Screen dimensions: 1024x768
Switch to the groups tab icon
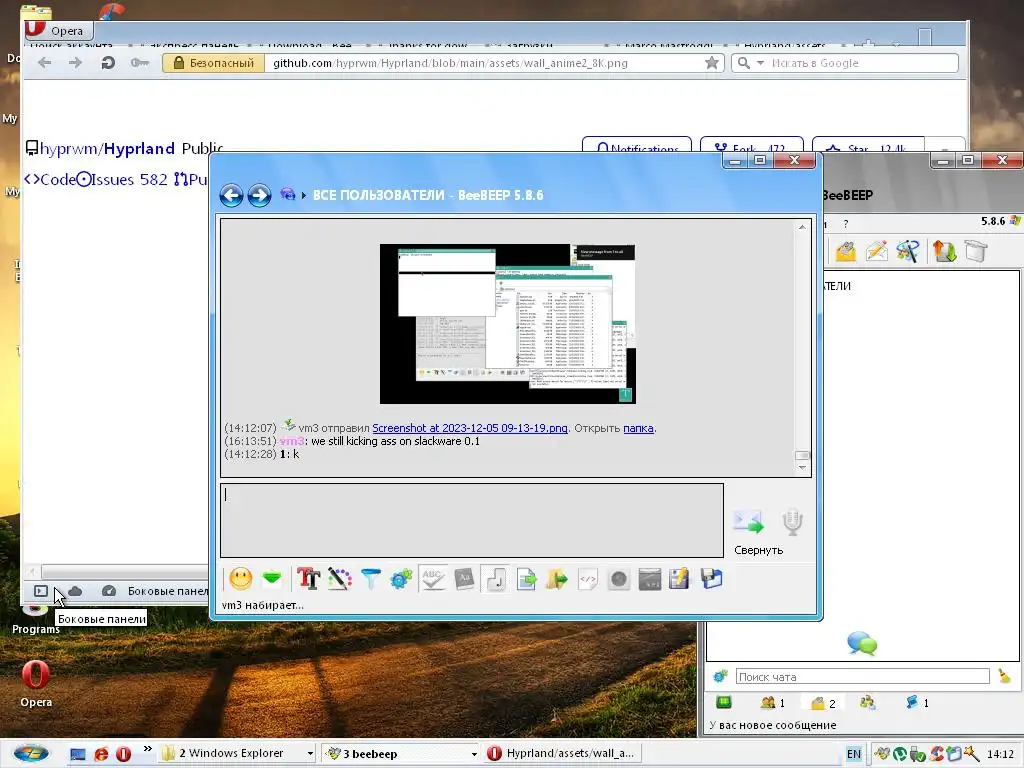pyautogui.click(x=868, y=703)
